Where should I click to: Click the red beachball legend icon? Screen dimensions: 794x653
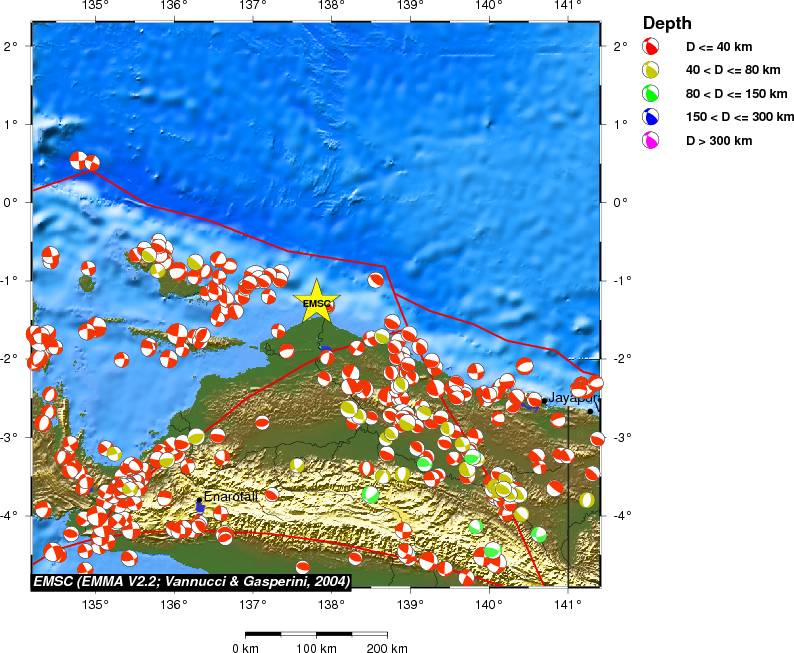[x=651, y=46]
